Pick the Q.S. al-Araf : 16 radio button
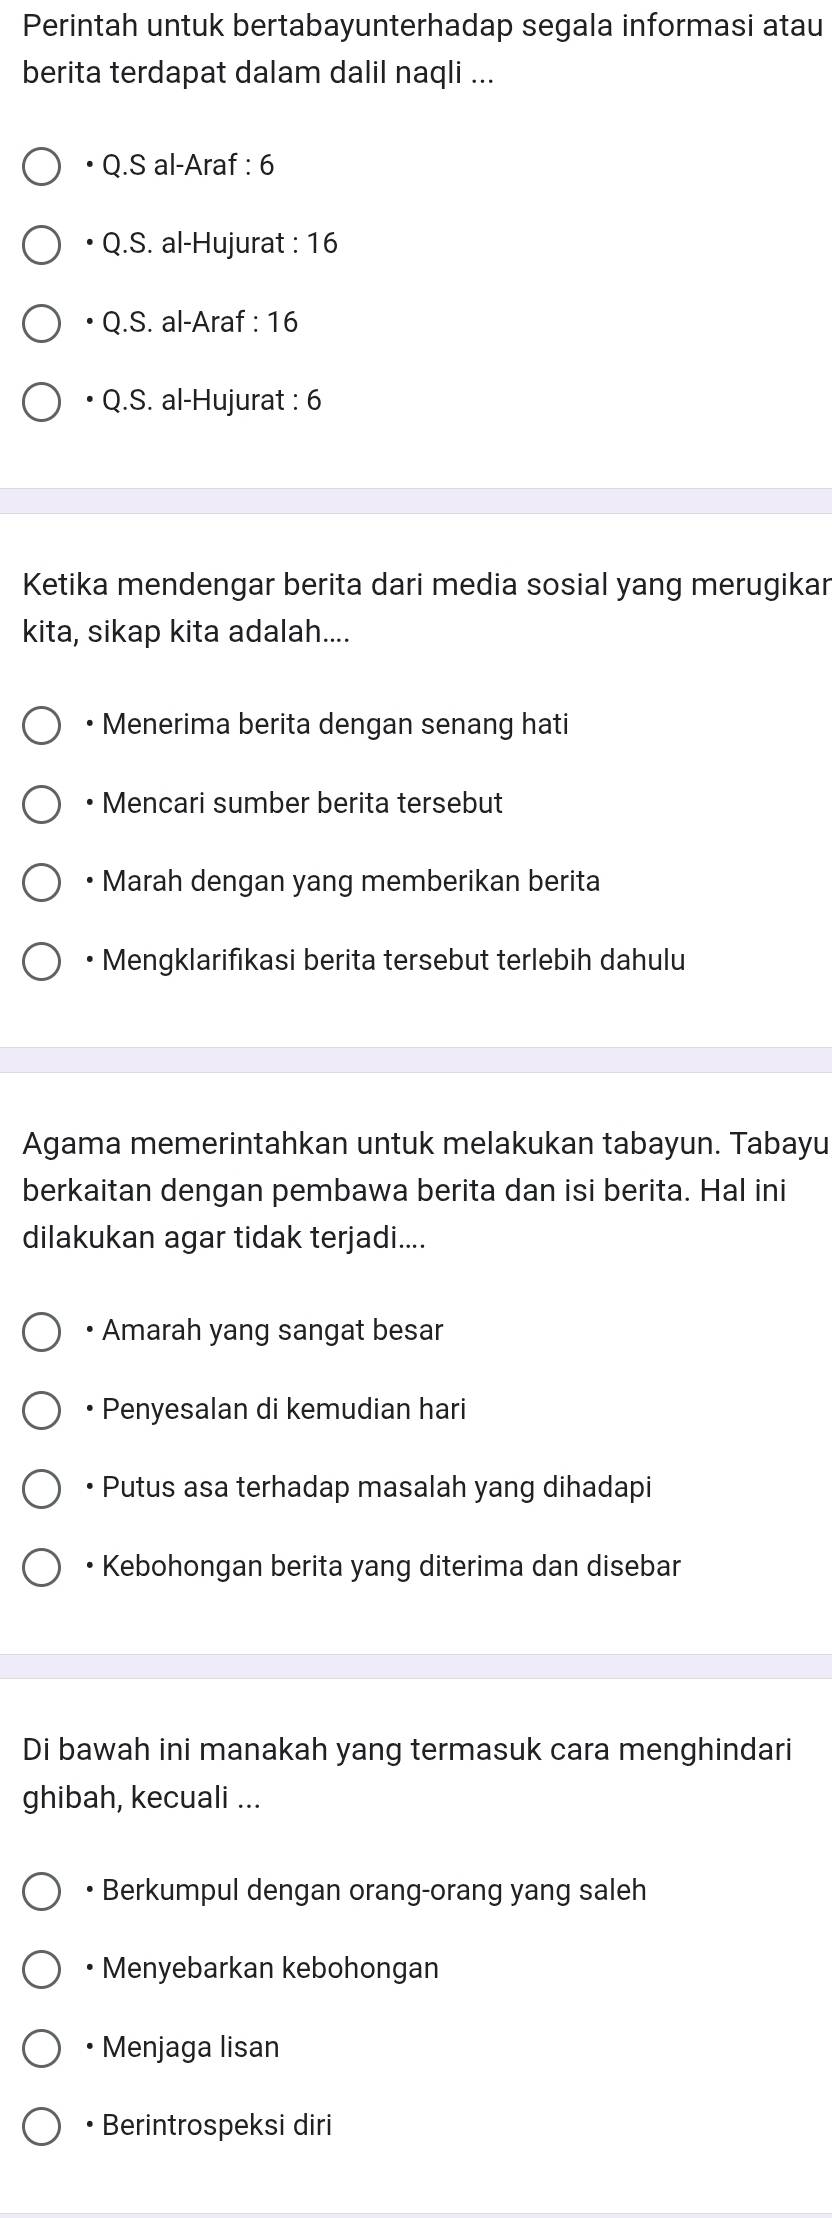 (41, 324)
